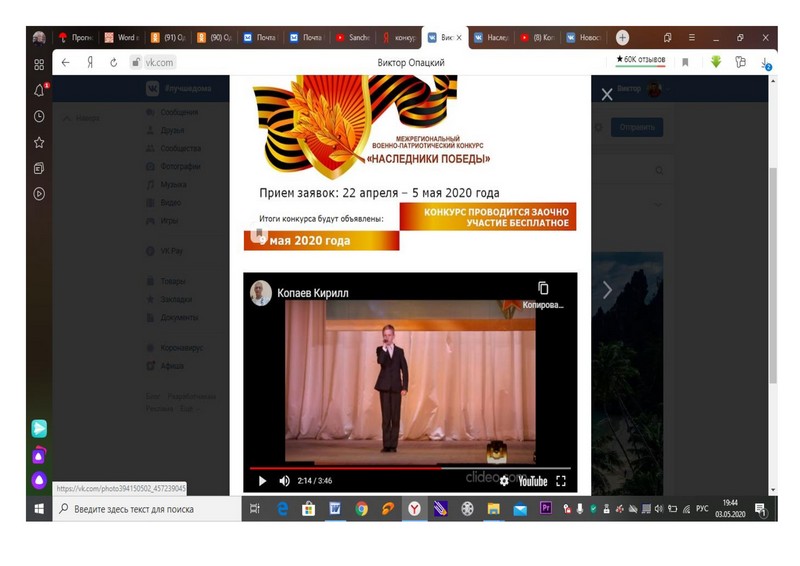Open a new browser tab with plus
This screenshot has width=800, height=566.
pos(622,37)
